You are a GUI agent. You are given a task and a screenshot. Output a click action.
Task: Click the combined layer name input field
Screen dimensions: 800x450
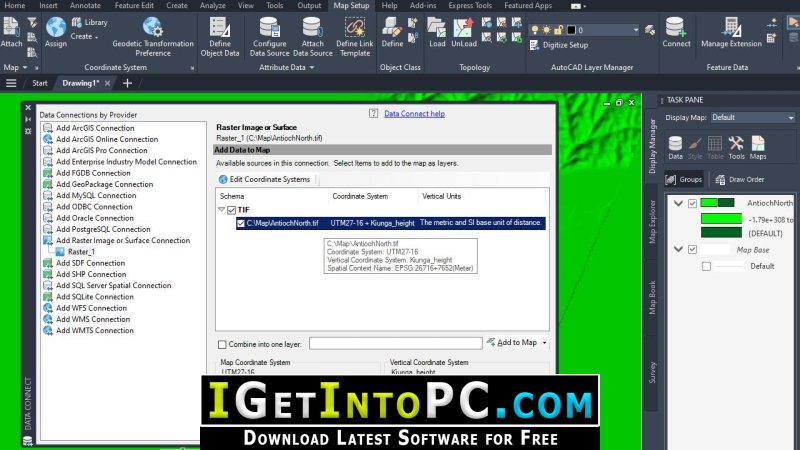(x=395, y=343)
